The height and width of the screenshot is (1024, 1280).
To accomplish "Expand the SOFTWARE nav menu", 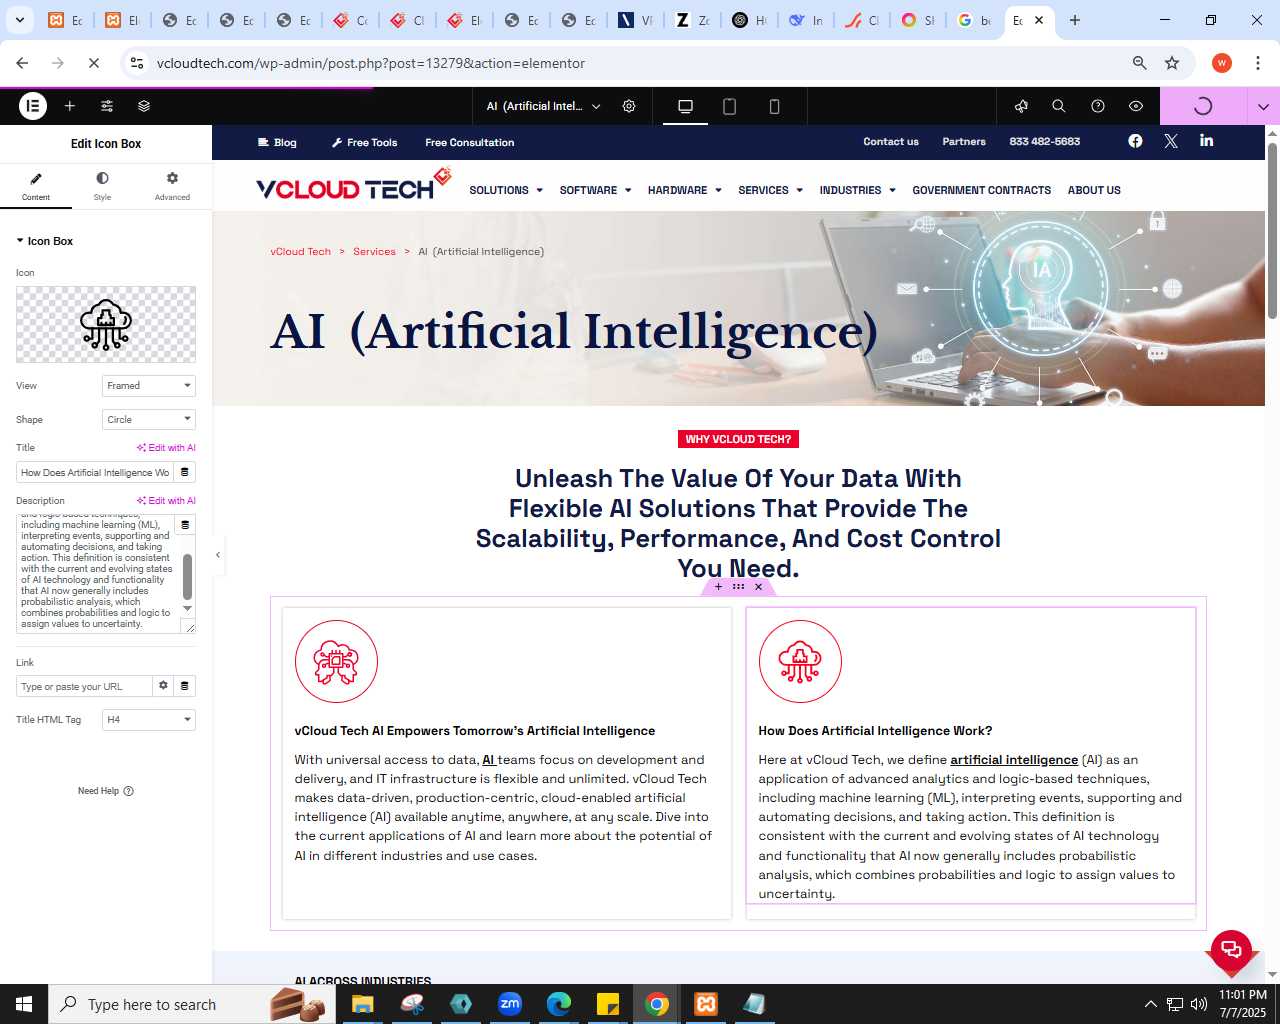I will (x=596, y=190).
